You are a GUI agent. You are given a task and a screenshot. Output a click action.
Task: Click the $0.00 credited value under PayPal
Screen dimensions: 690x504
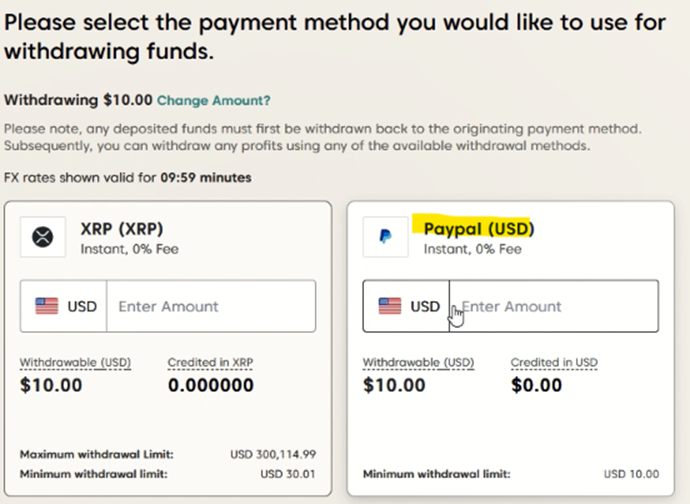(x=536, y=385)
